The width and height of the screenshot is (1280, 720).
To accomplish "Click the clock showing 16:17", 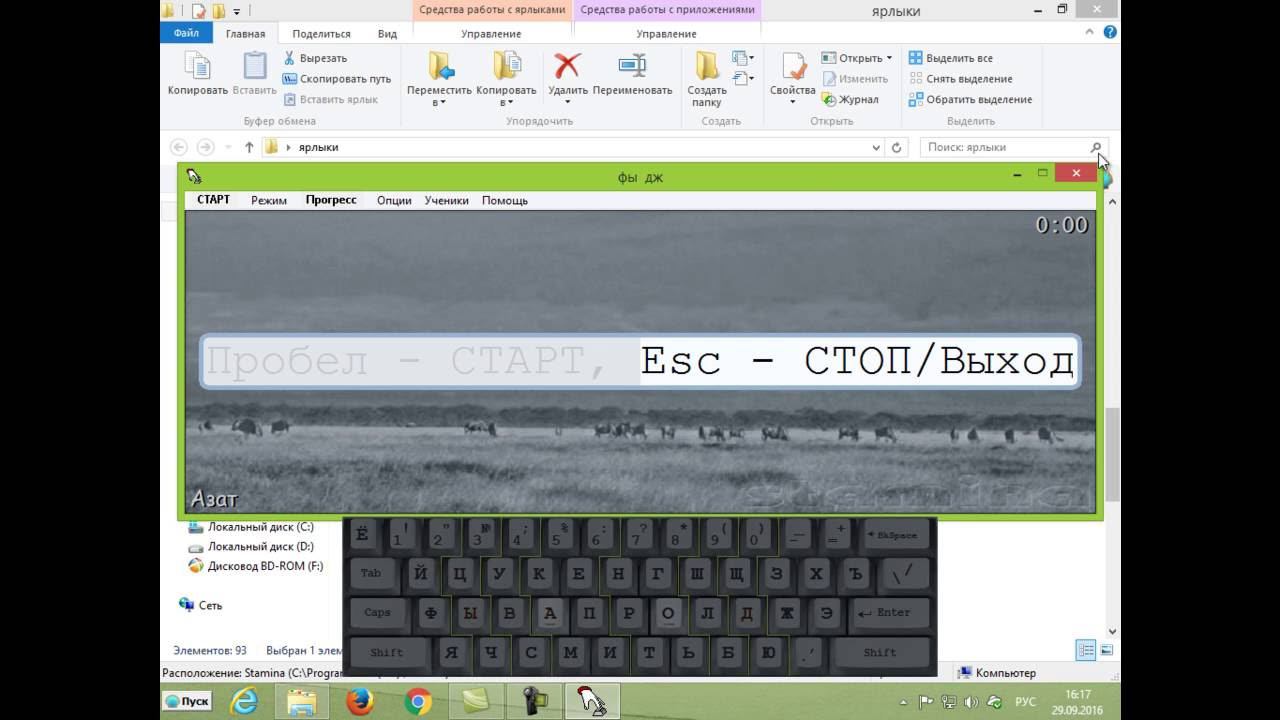I will point(1078,694).
